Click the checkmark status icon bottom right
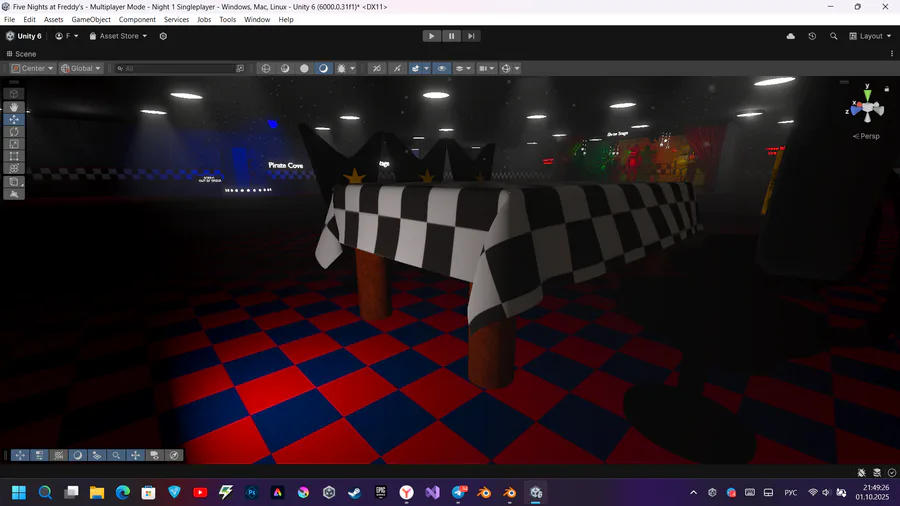The width and height of the screenshot is (900, 506). [891, 473]
